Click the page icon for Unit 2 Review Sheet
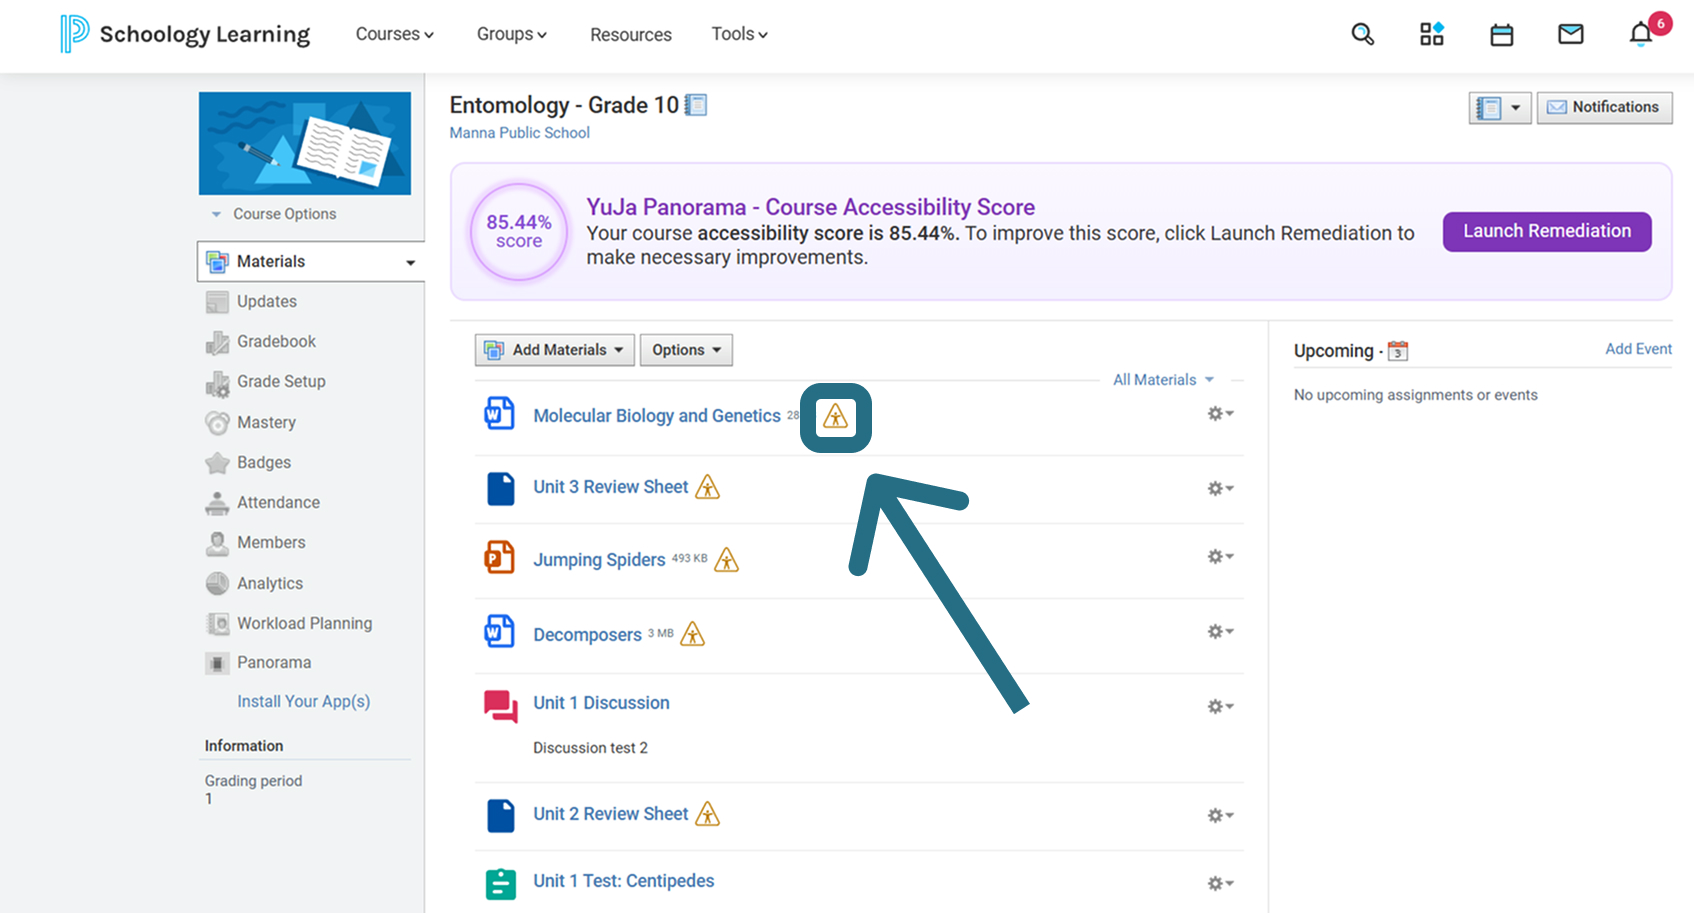1694x913 pixels. pyautogui.click(x=501, y=816)
